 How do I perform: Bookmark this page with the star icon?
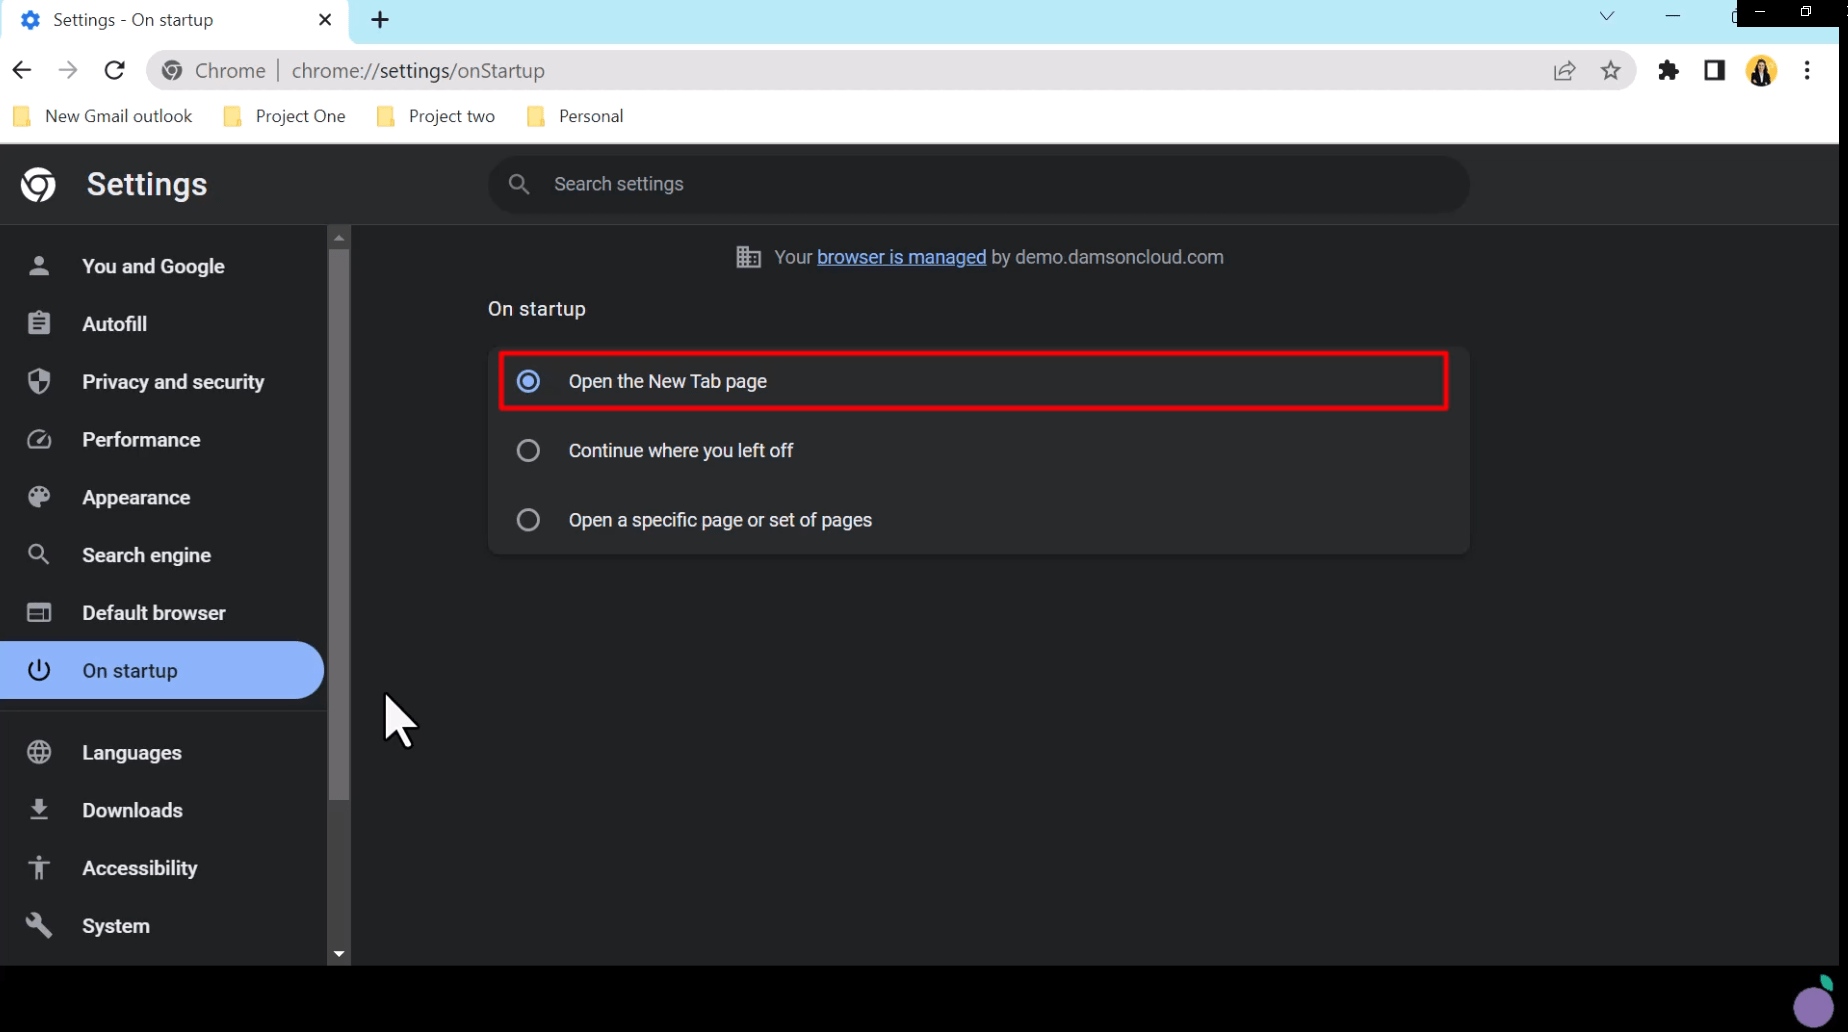[1610, 70]
